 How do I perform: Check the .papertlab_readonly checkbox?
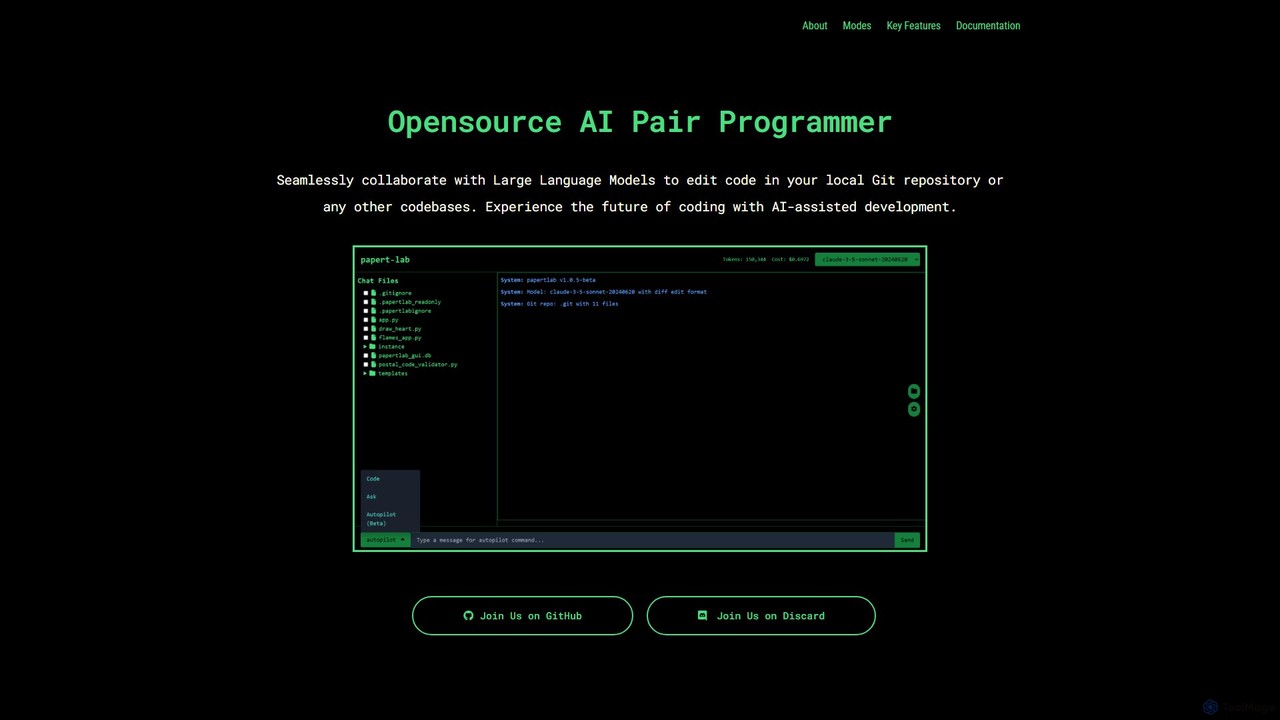pos(366,302)
